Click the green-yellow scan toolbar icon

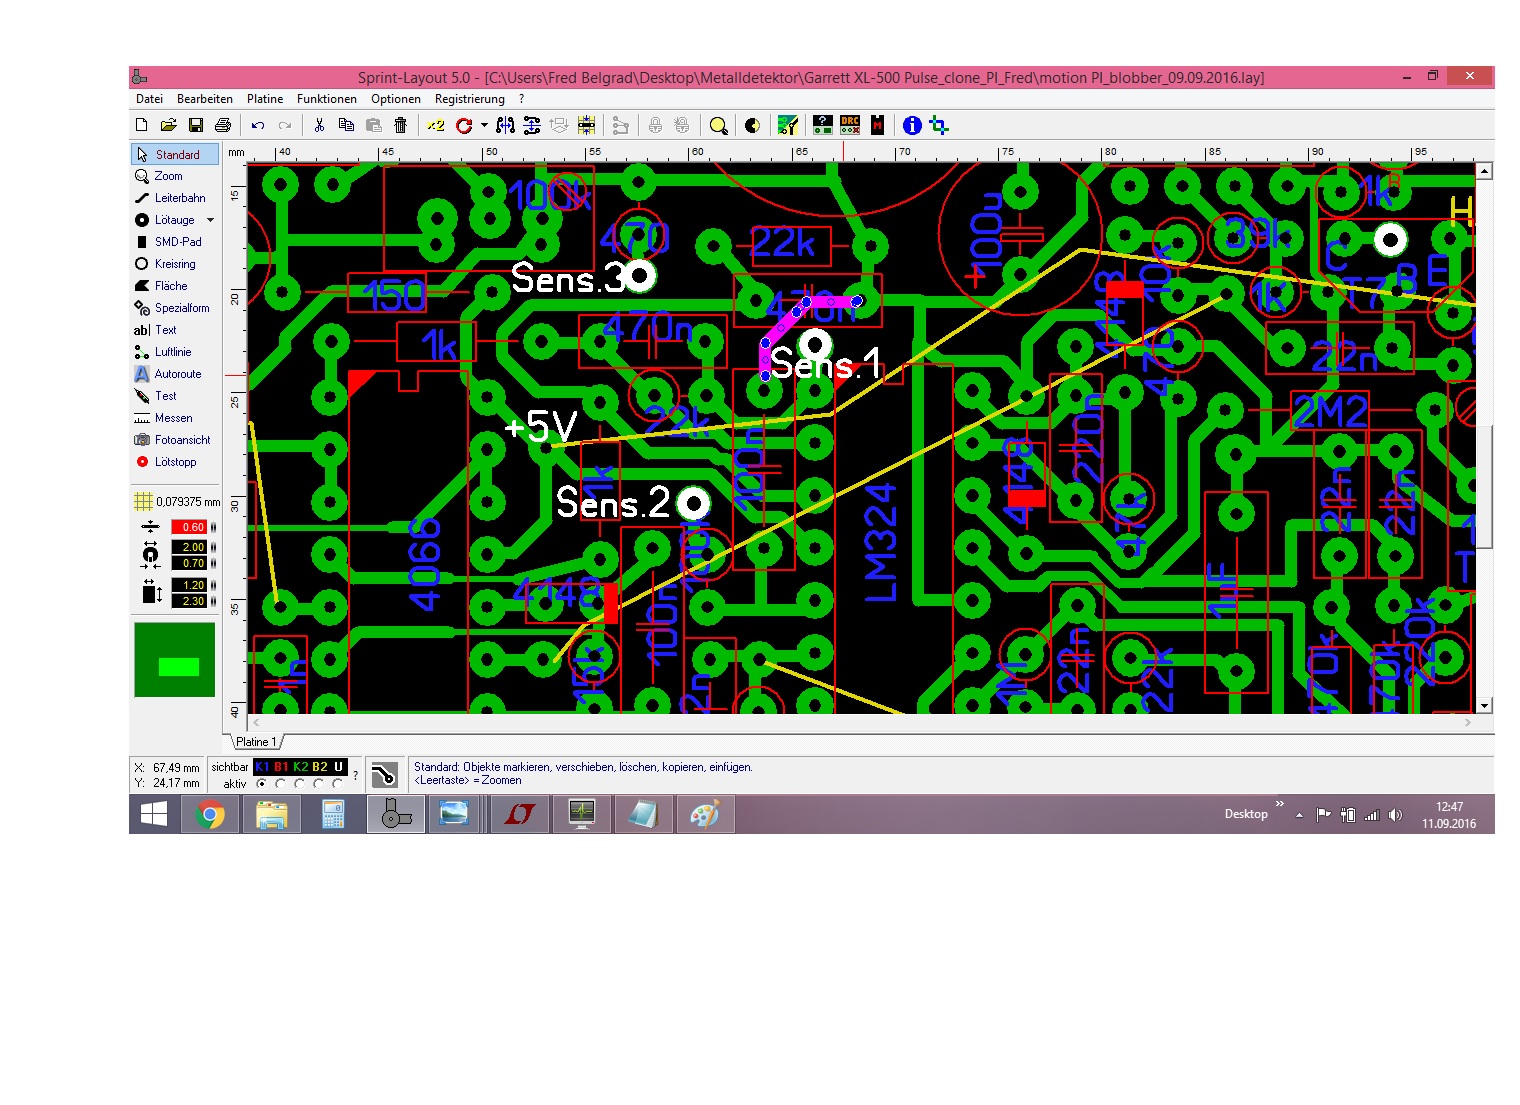click(788, 125)
